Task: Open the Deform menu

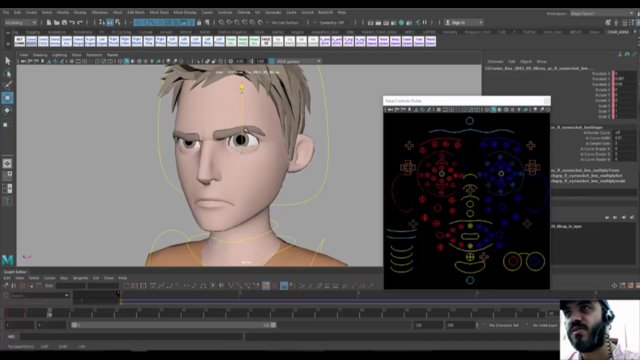Action: tap(244, 12)
